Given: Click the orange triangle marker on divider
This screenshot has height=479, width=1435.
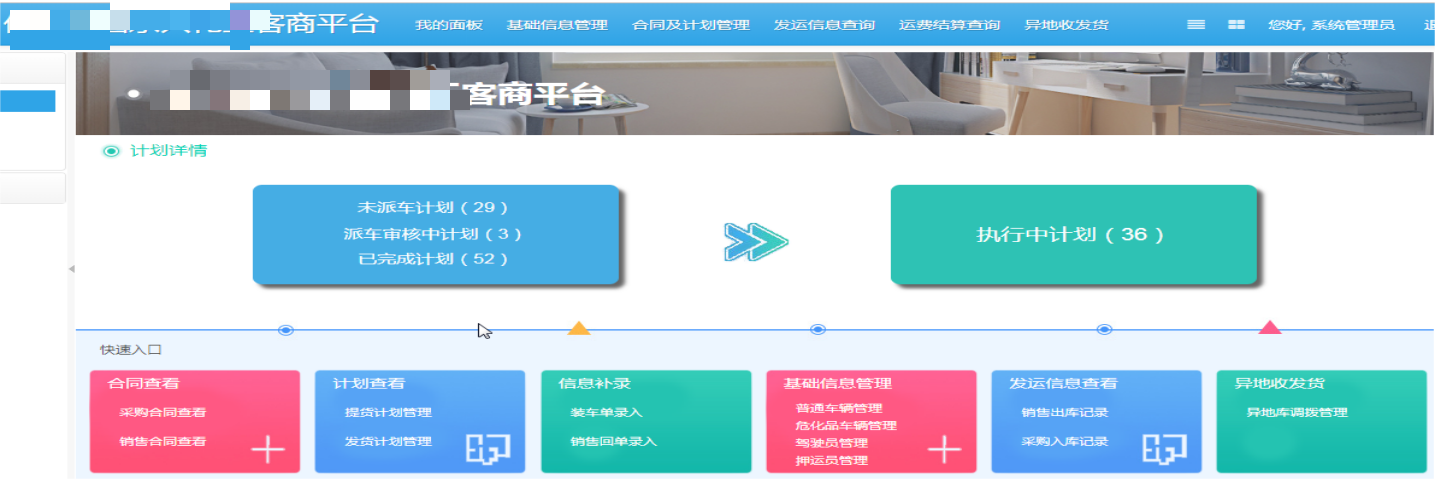Looking at the screenshot, I should pos(579,328).
